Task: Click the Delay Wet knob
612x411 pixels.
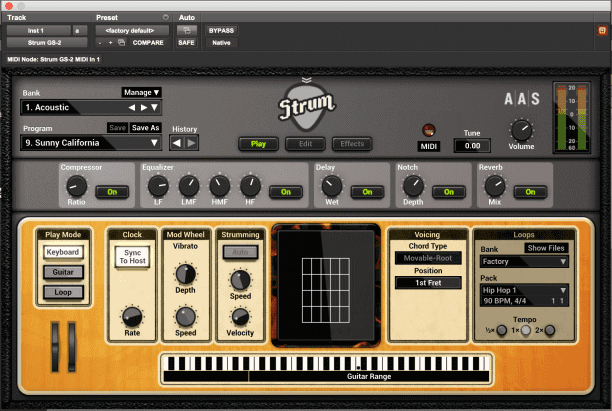Action: click(x=332, y=186)
